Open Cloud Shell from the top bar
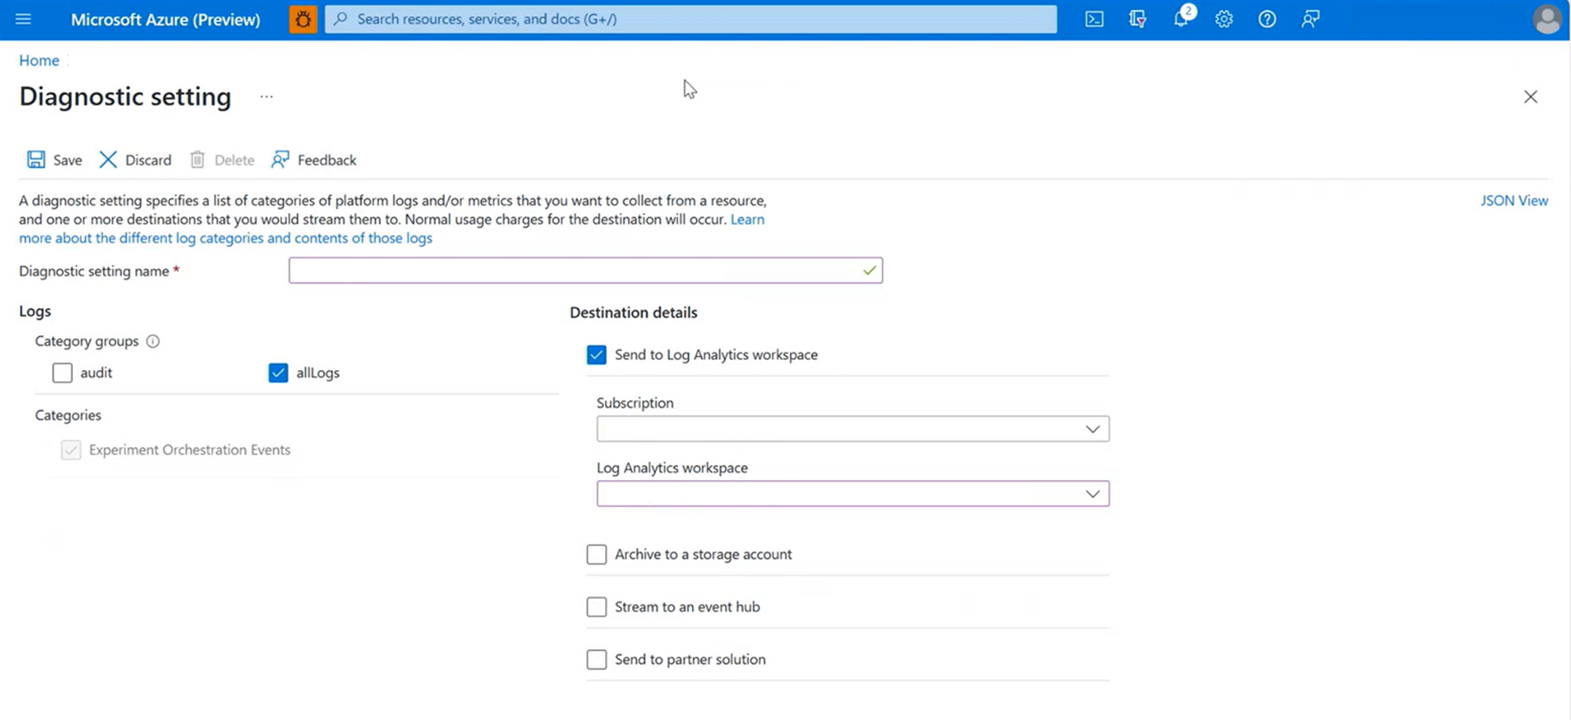1571x720 pixels. pyautogui.click(x=1094, y=19)
